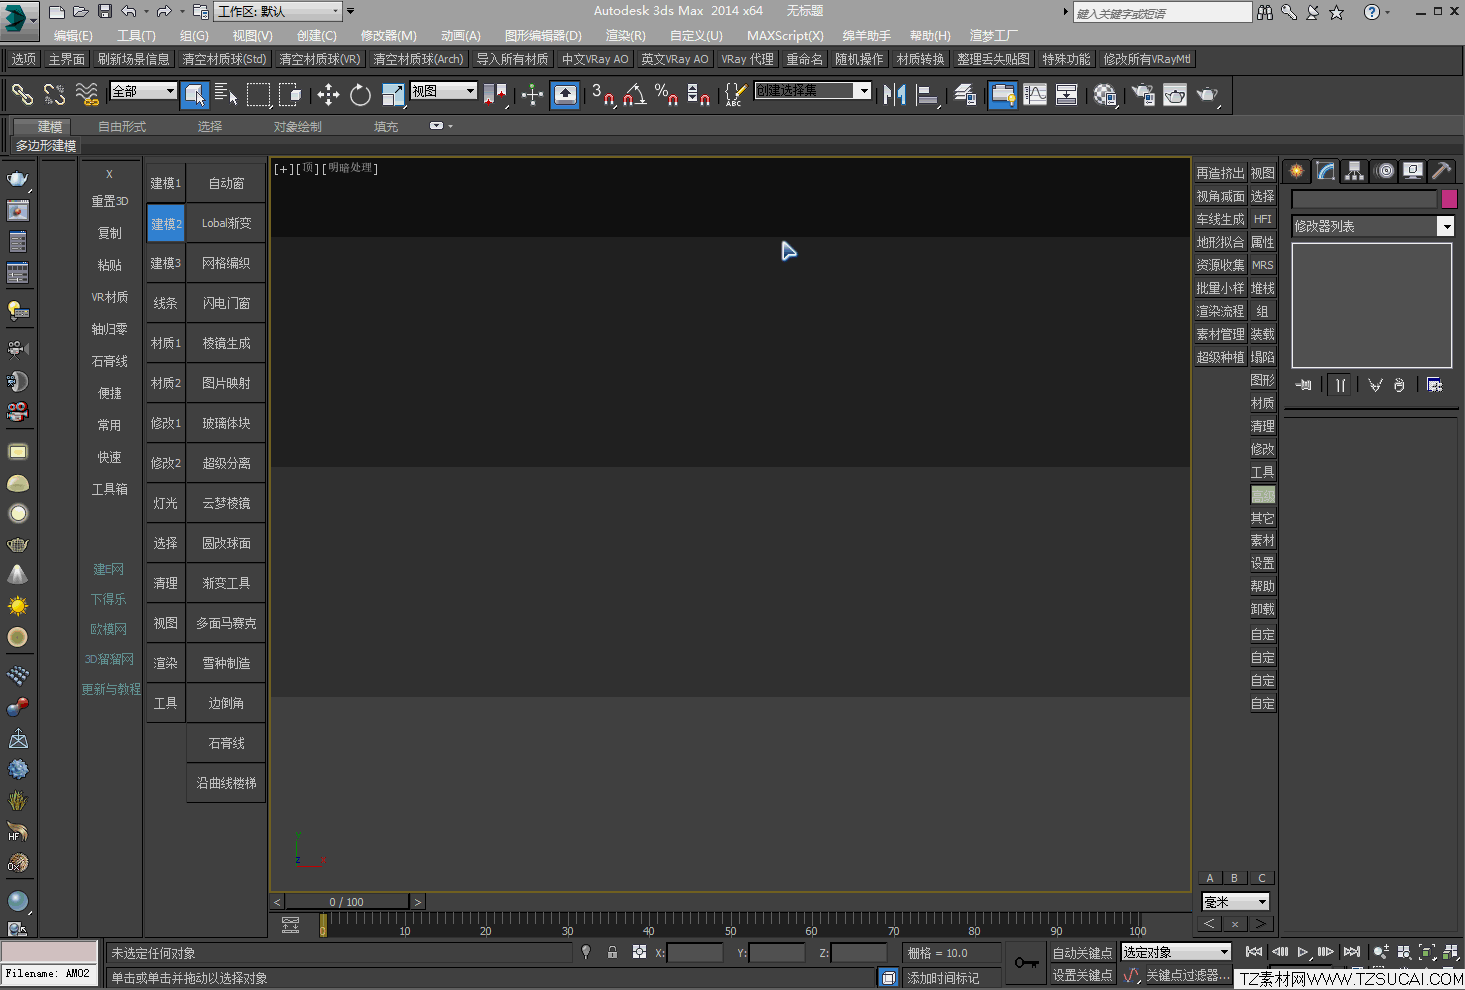Click the magenta object color swatch
The height and width of the screenshot is (990, 1465).
point(1449,199)
